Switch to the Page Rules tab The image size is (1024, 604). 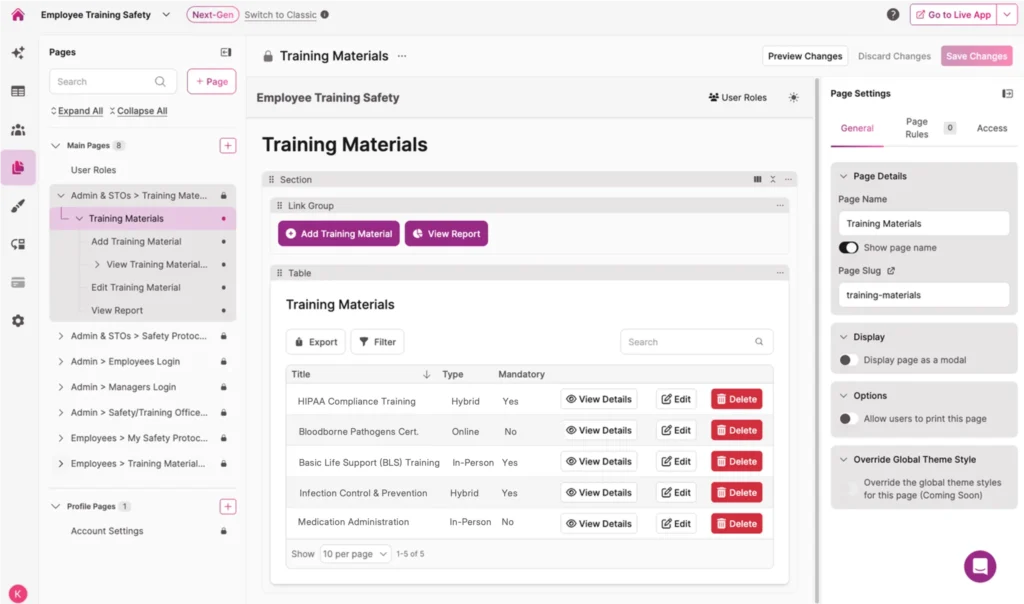tap(917, 128)
